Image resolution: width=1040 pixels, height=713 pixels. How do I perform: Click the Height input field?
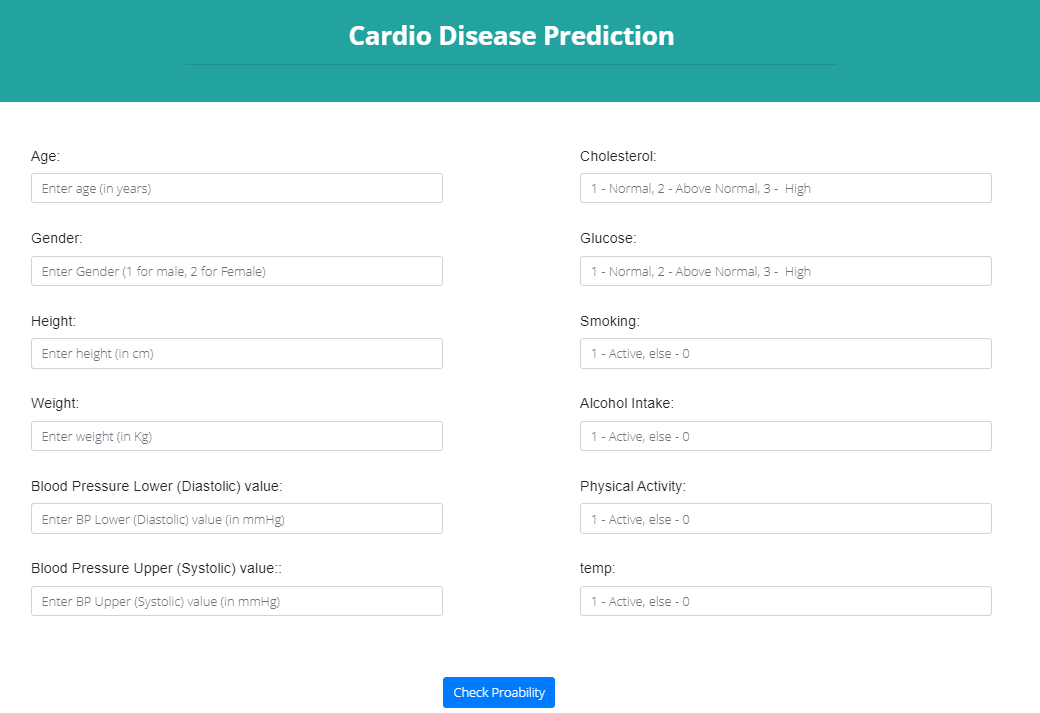[236, 353]
